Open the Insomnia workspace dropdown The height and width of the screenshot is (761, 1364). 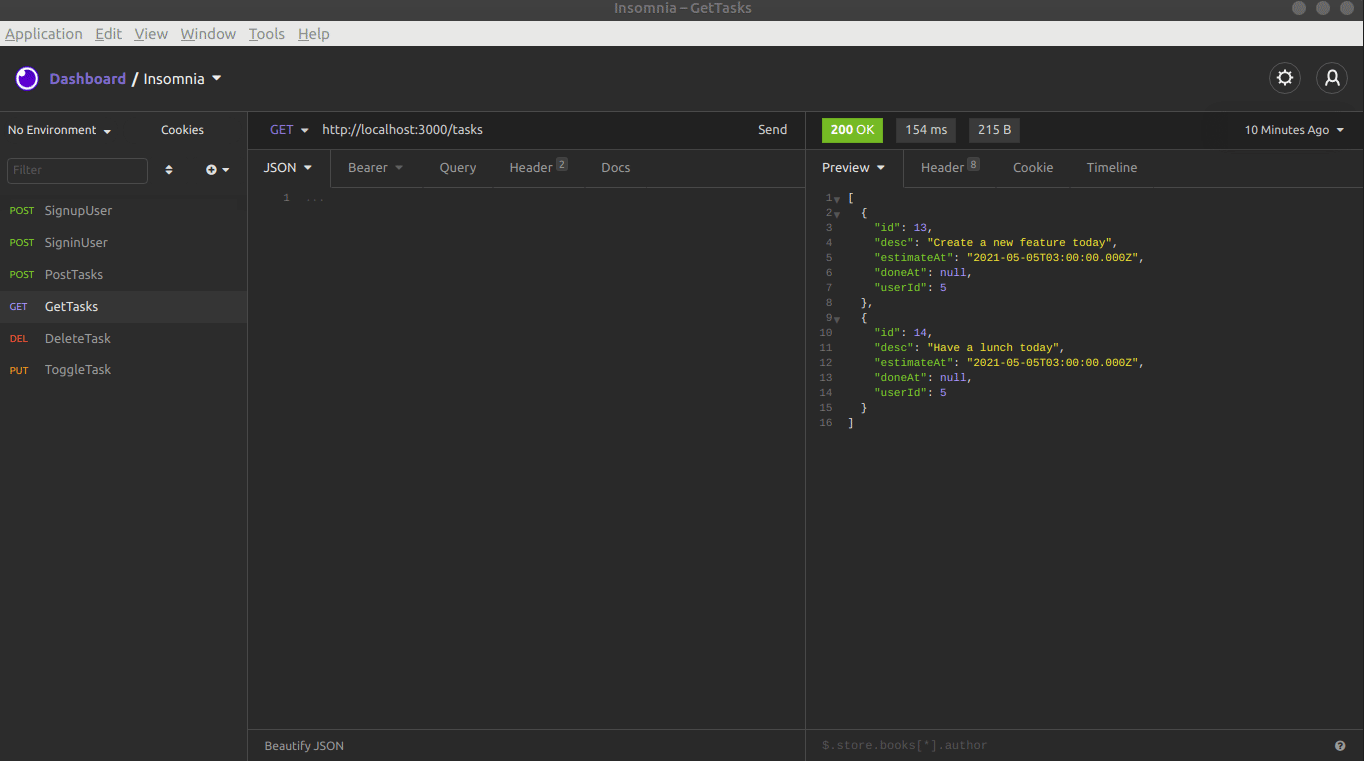click(183, 79)
